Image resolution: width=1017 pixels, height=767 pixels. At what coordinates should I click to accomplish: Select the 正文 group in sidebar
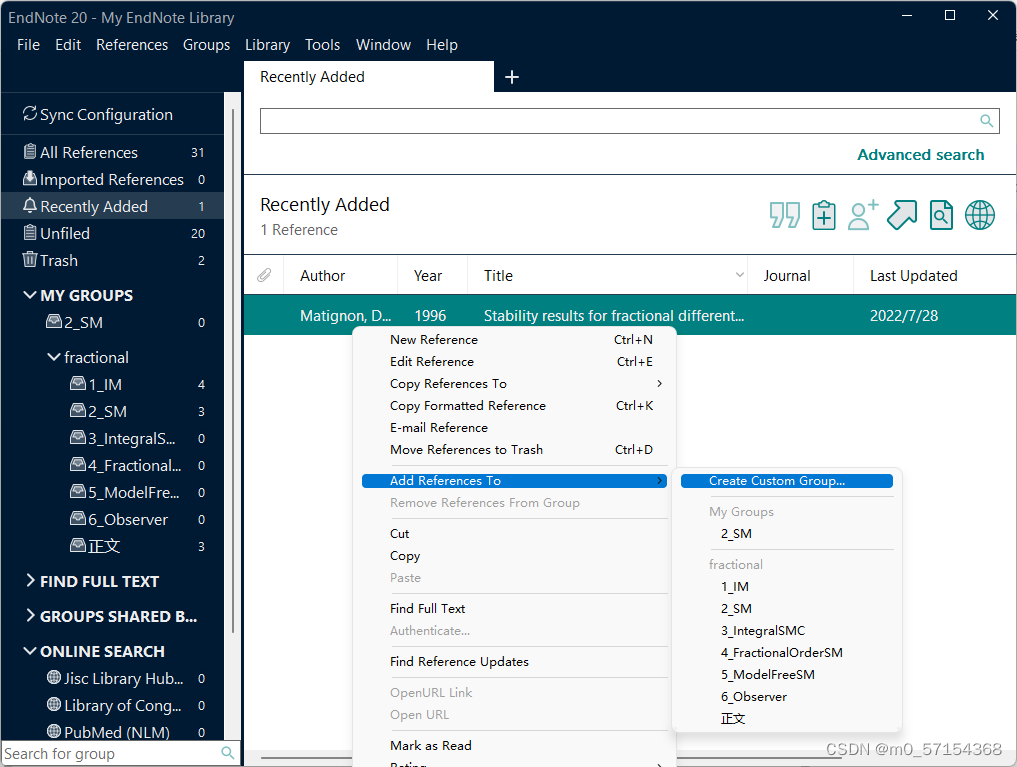pyautogui.click(x=113, y=546)
